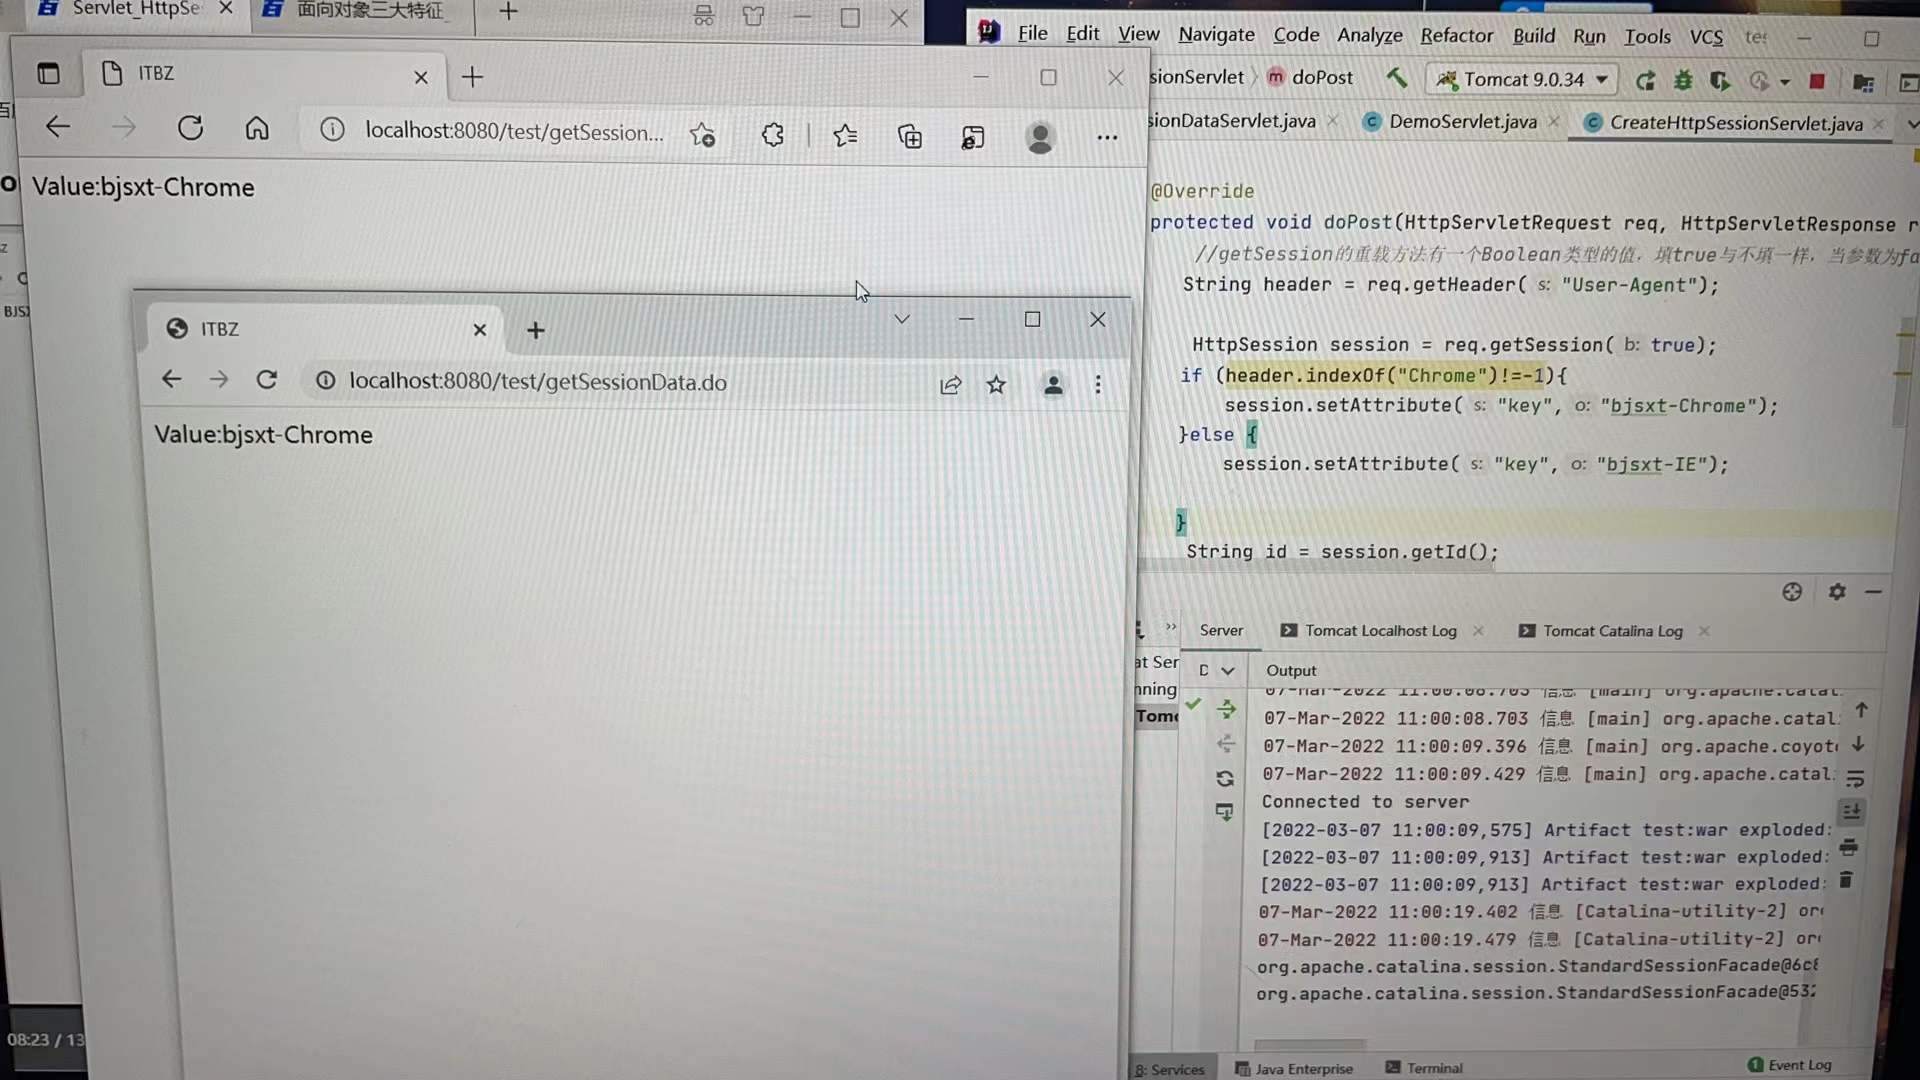Clear the console output with trash icon
The height and width of the screenshot is (1080, 1920).
click(x=1846, y=880)
